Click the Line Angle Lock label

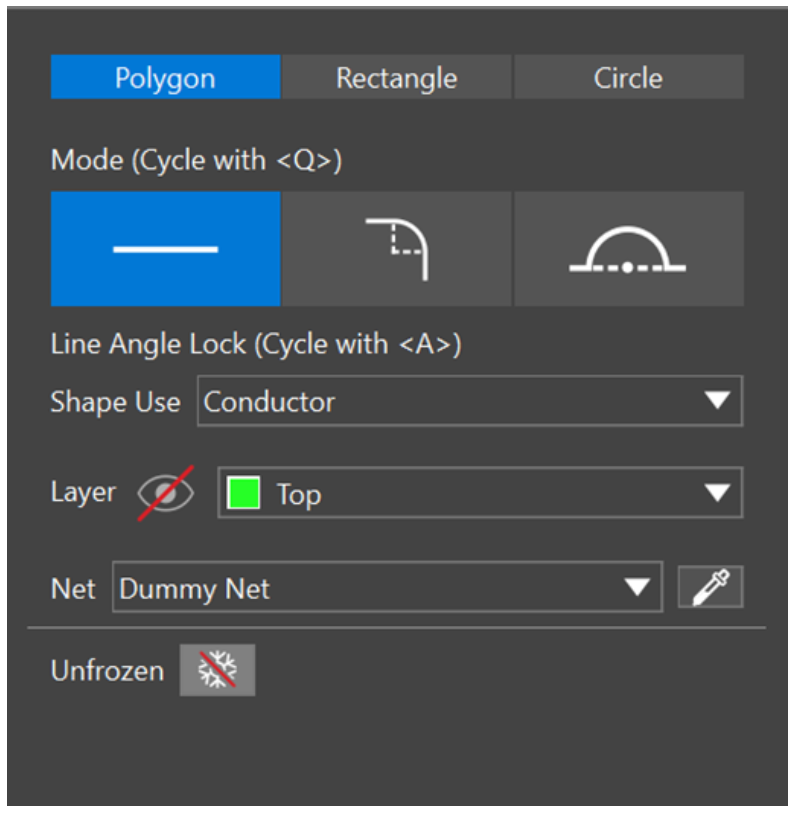click(x=256, y=344)
